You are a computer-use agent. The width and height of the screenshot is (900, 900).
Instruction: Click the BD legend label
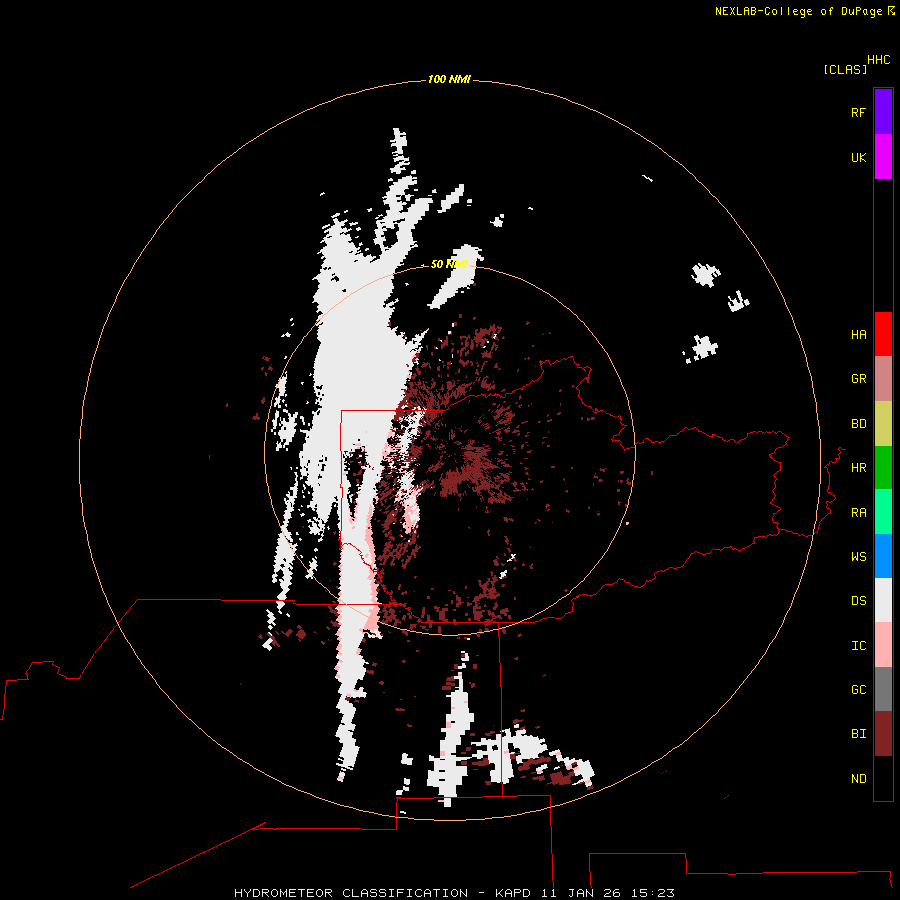(x=858, y=424)
